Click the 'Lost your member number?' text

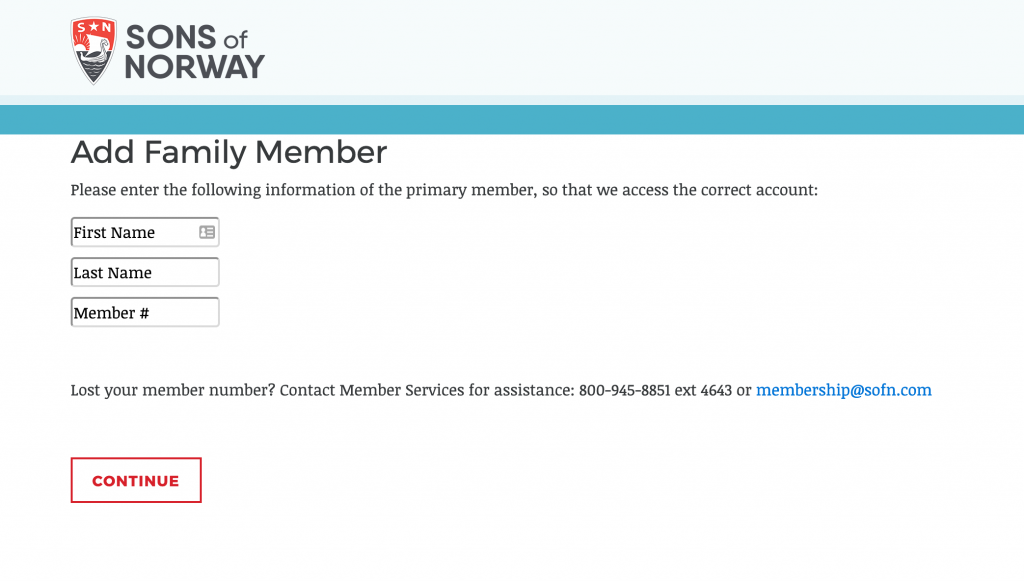click(173, 390)
